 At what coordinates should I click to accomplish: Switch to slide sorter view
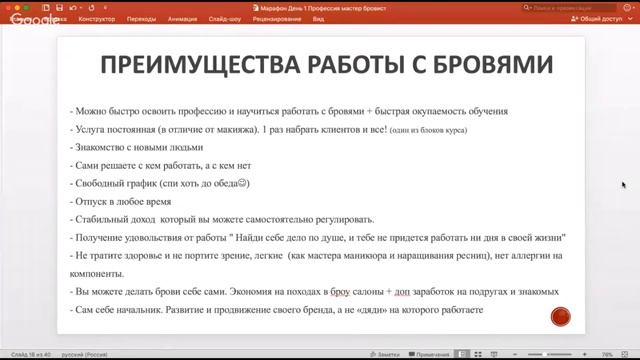point(478,354)
